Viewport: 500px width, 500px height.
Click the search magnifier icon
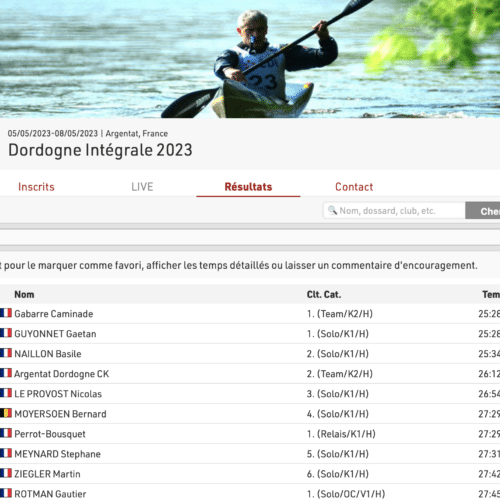point(332,210)
